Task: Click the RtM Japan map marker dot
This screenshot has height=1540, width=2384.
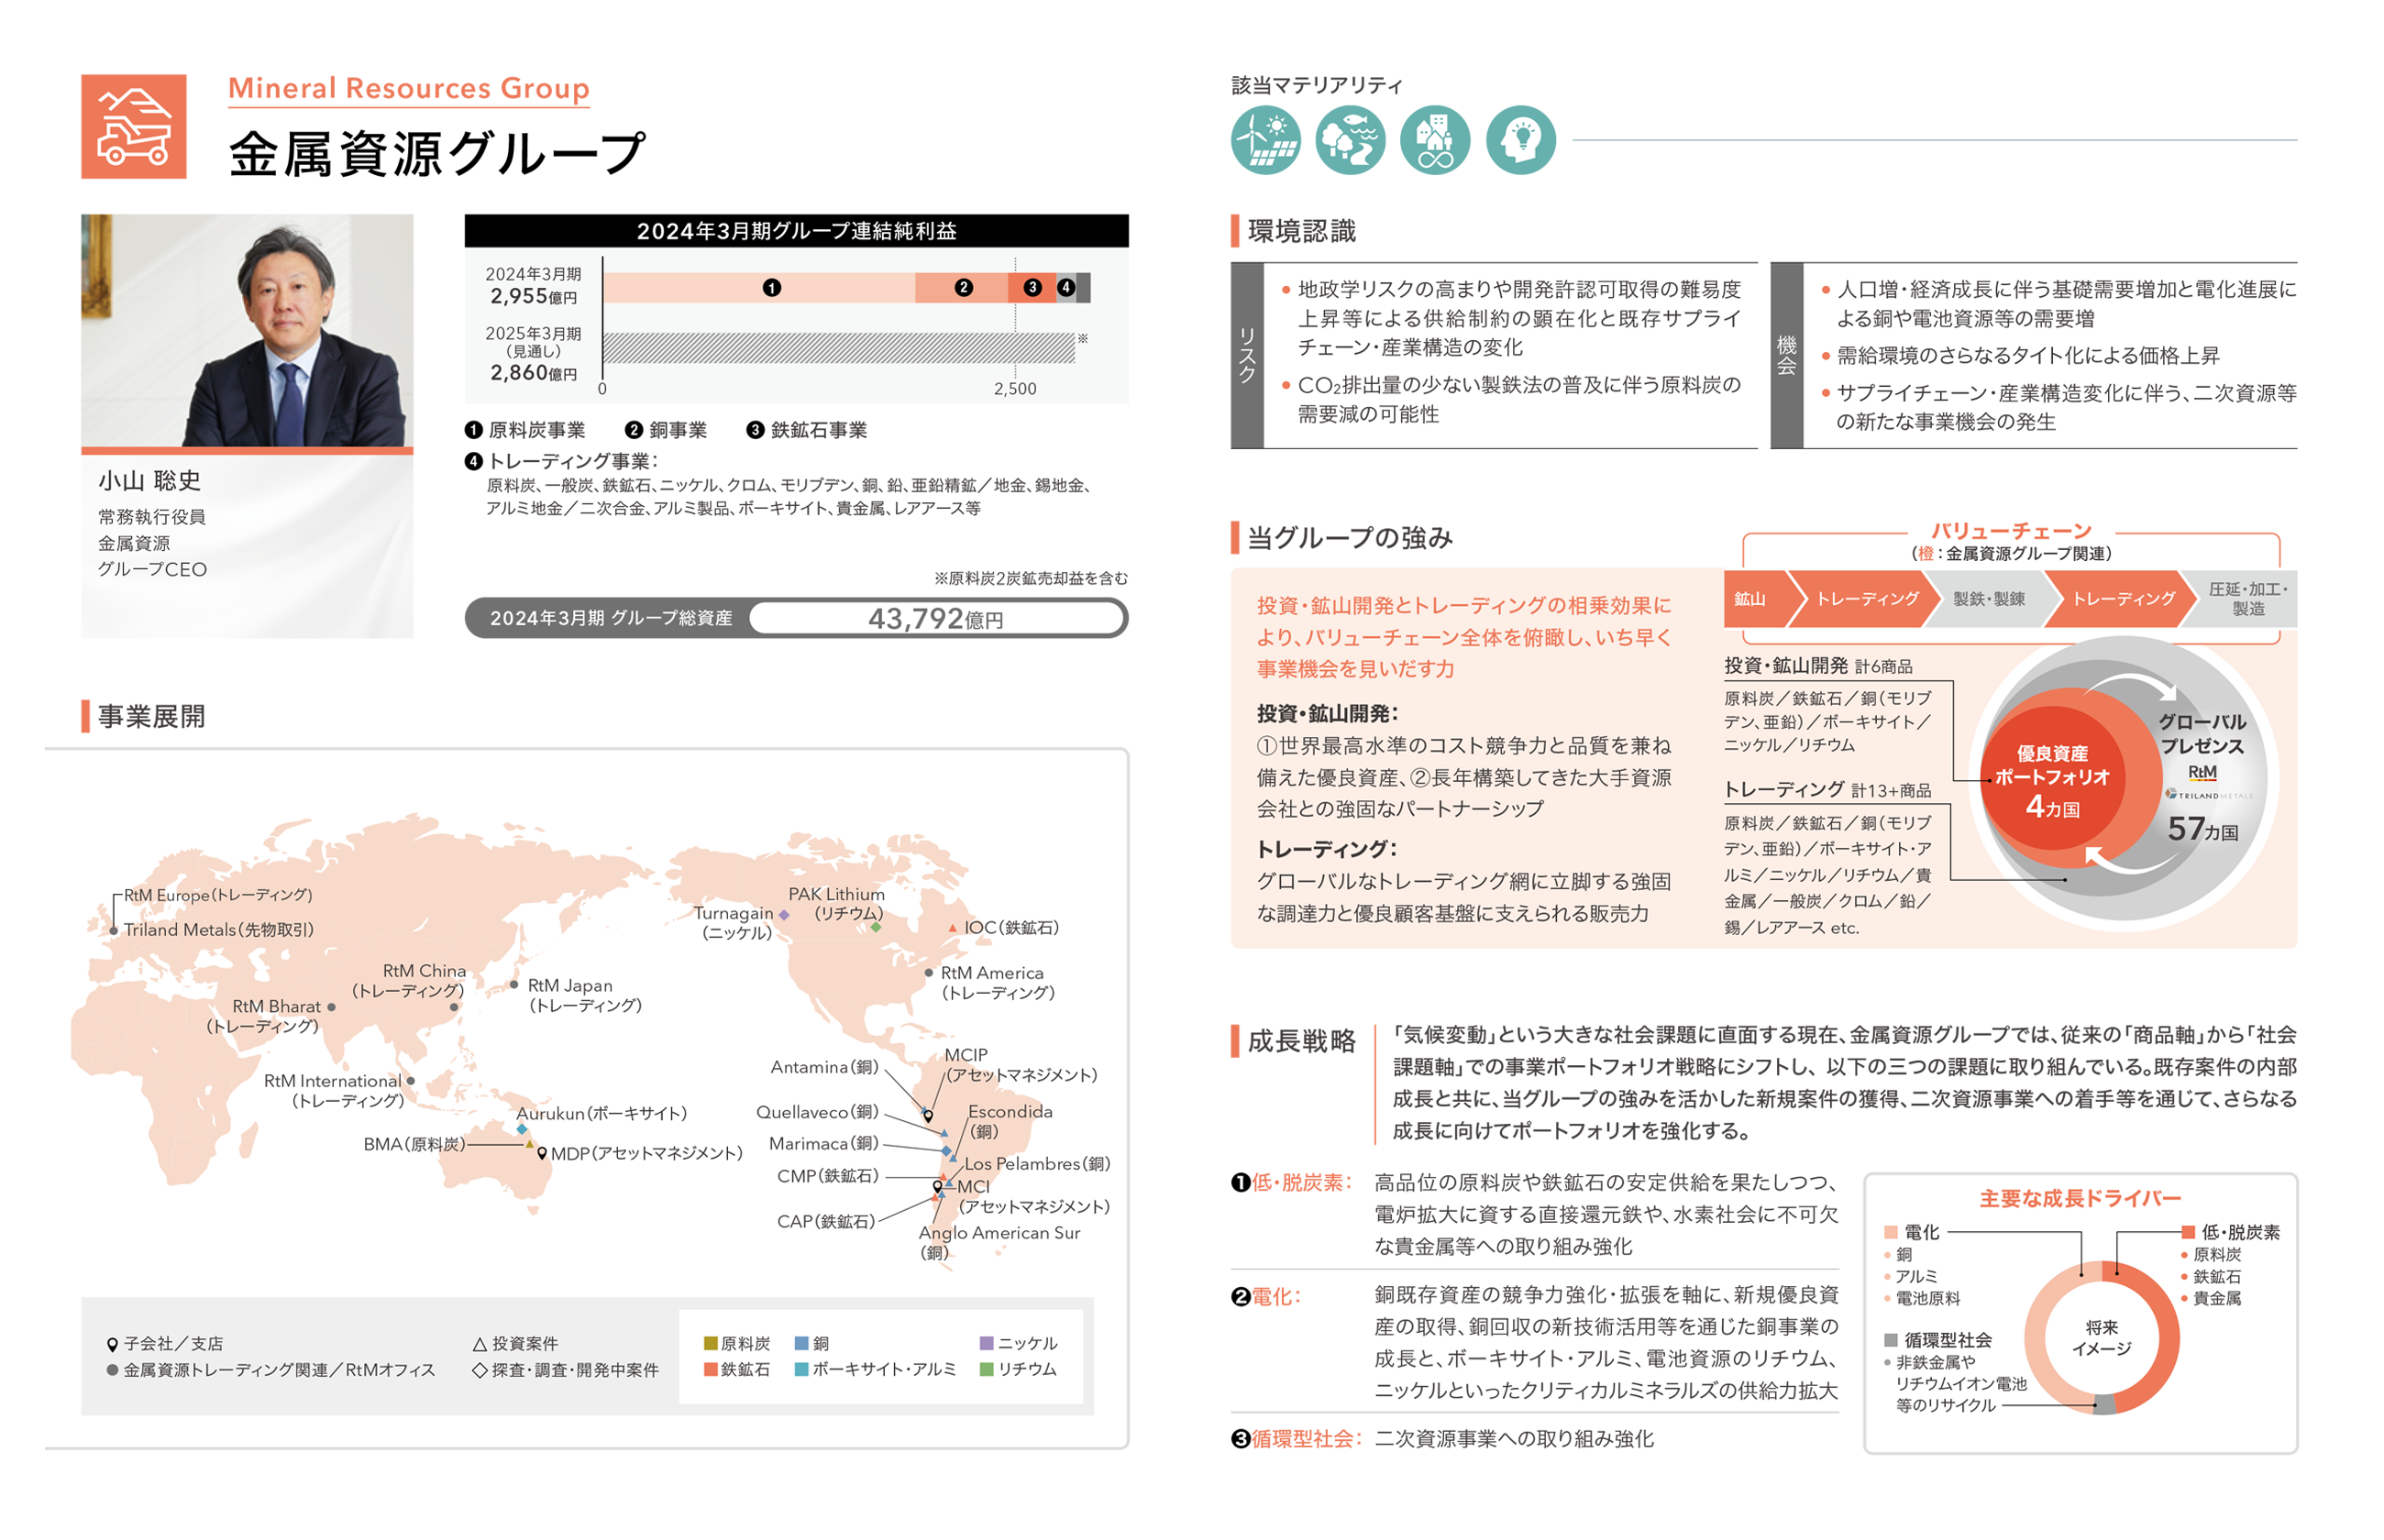Action: [514, 984]
